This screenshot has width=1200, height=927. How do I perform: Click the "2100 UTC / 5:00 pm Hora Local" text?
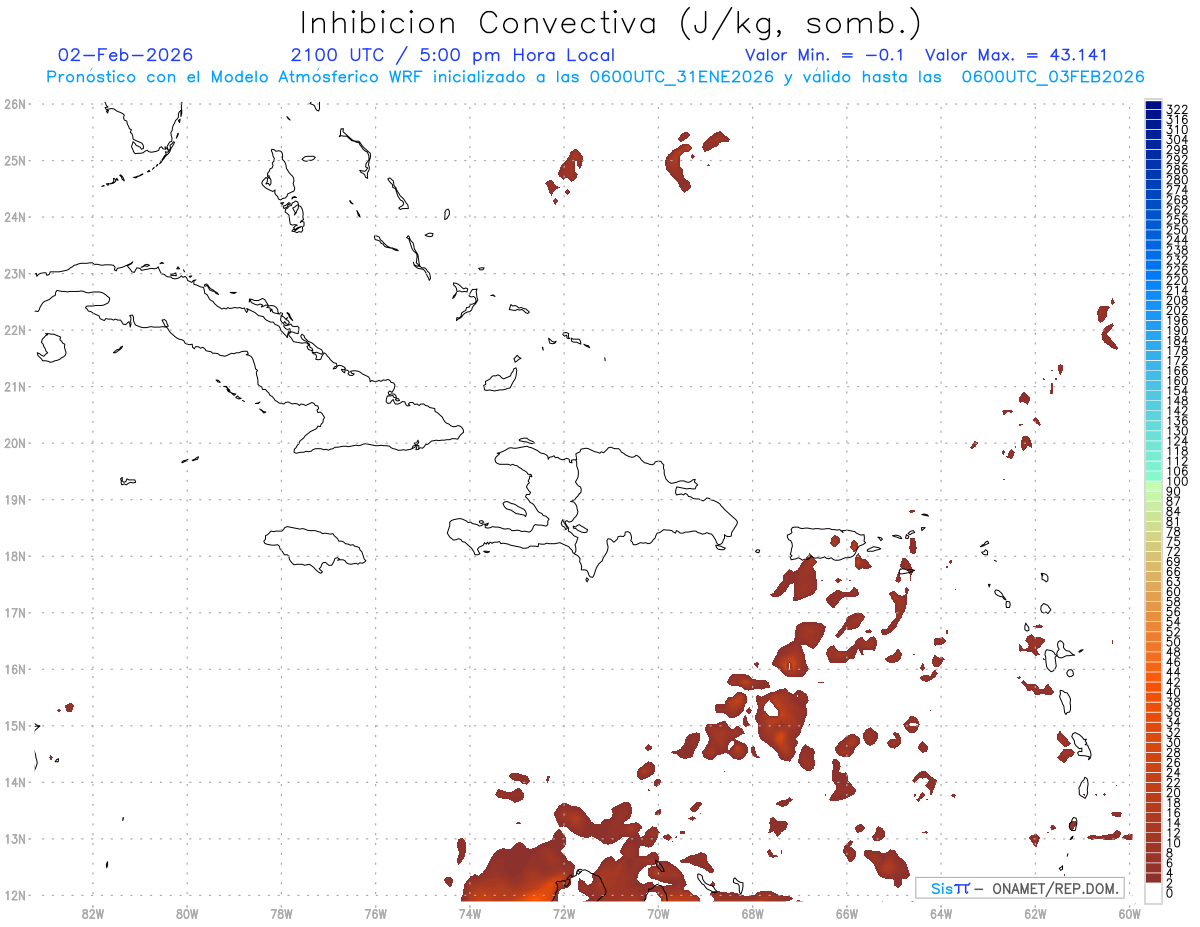click(453, 55)
